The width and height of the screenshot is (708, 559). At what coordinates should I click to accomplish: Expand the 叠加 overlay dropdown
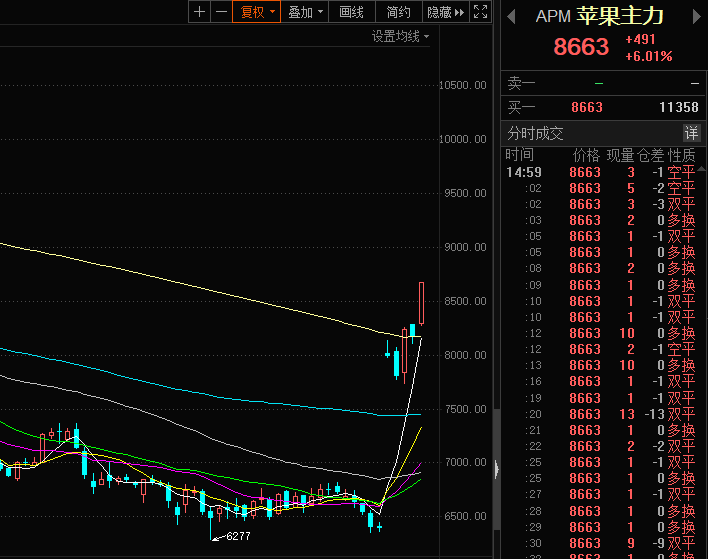[x=306, y=12]
